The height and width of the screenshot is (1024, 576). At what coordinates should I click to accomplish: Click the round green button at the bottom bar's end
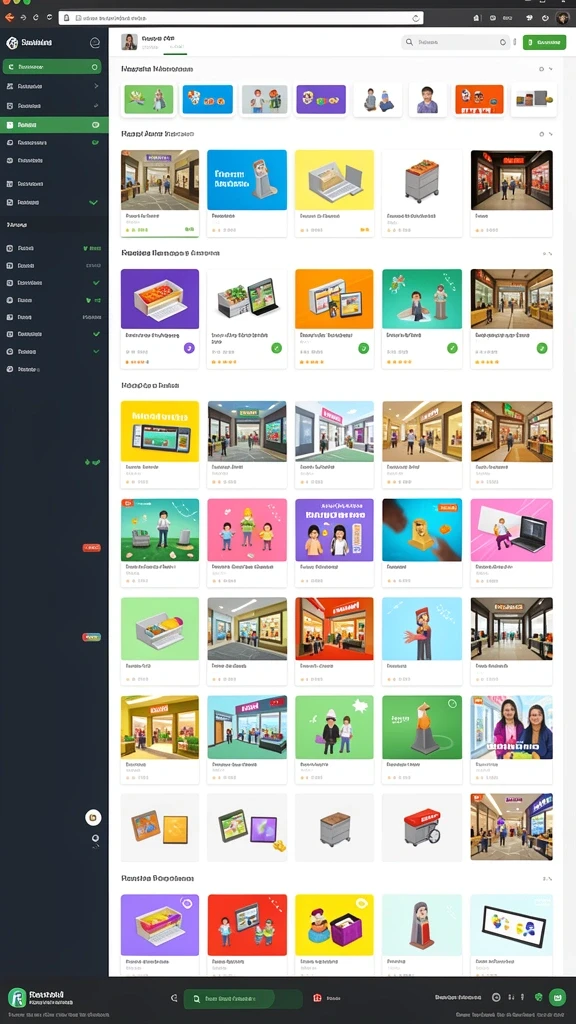(557, 997)
